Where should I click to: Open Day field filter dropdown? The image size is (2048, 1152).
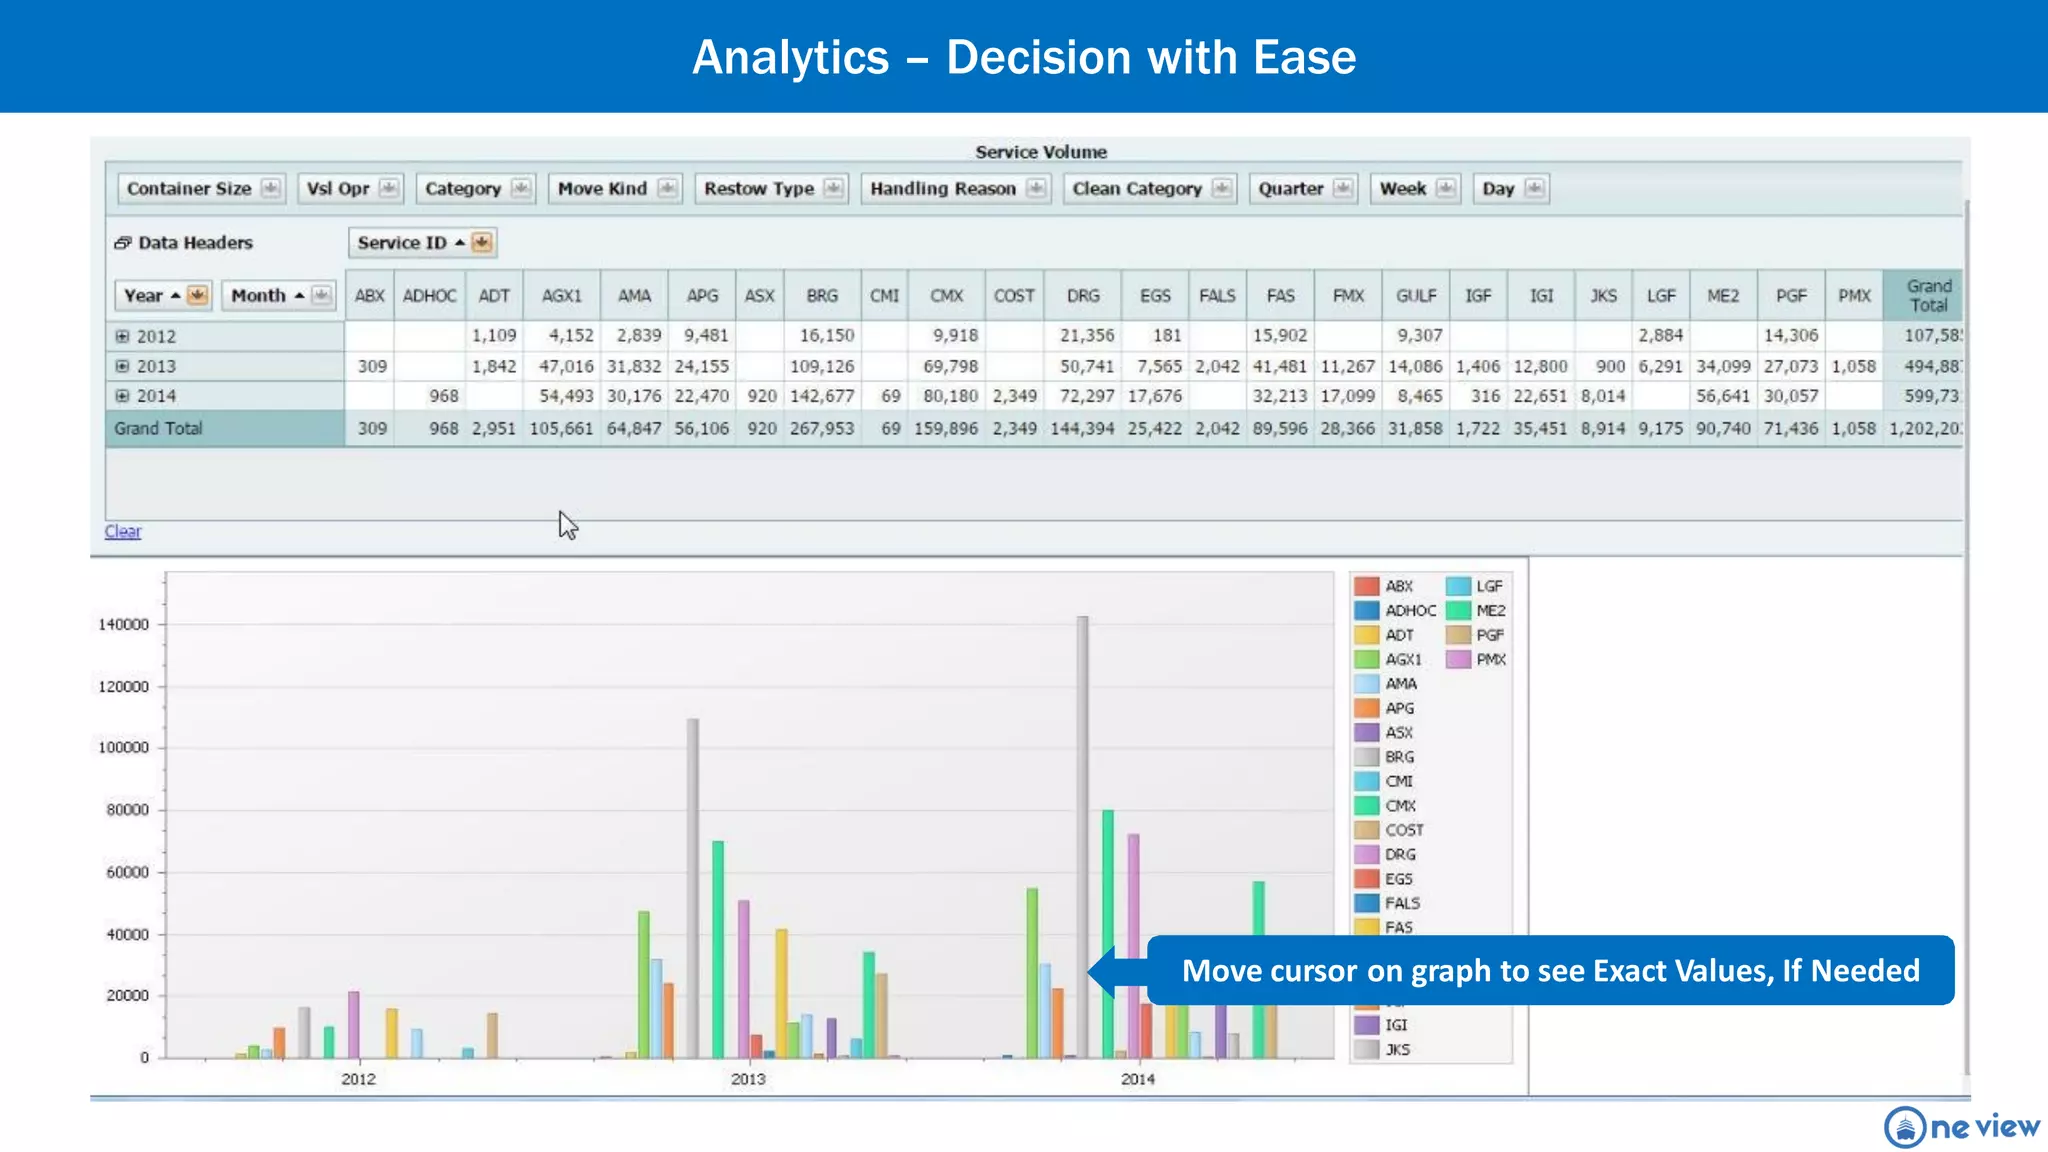tap(1534, 188)
